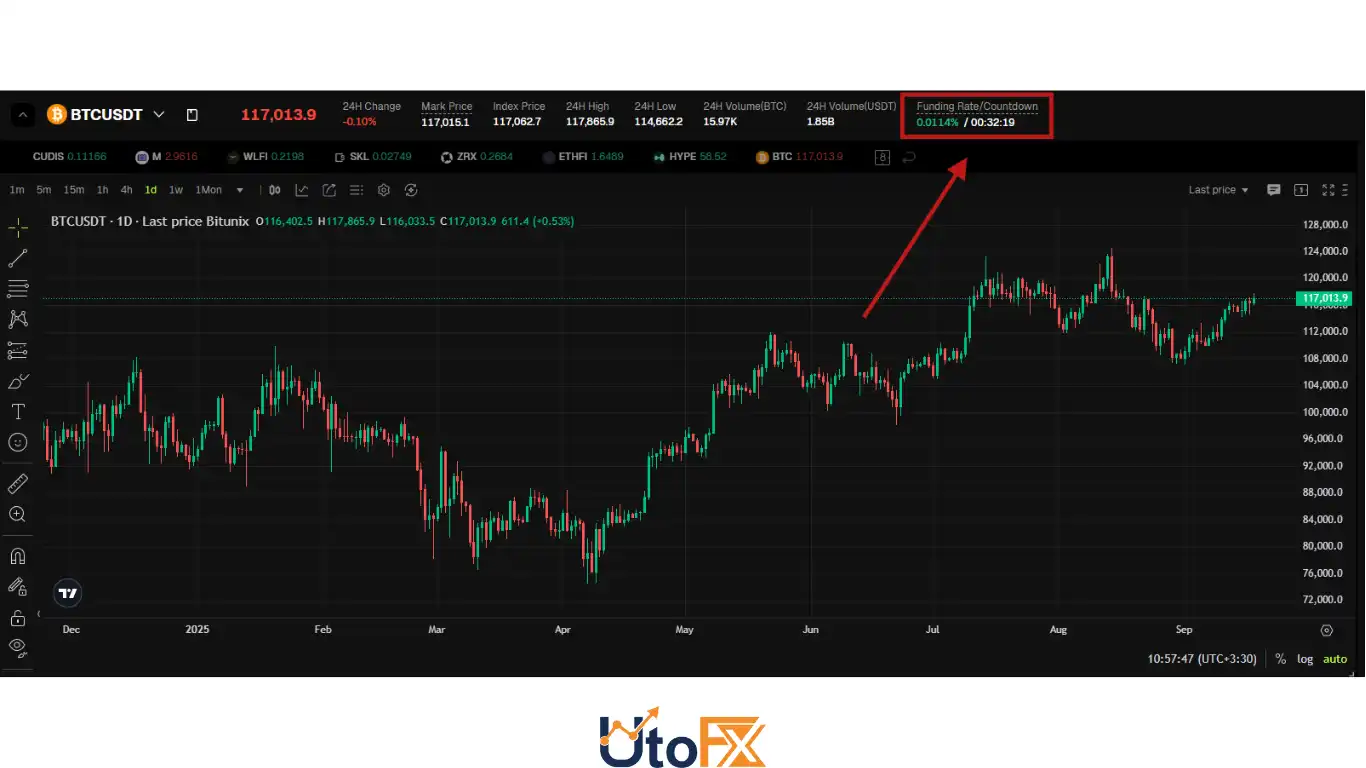1366x768 pixels.
Task: Open CUDIS ticker from the favorites bar
Action: tap(69, 157)
